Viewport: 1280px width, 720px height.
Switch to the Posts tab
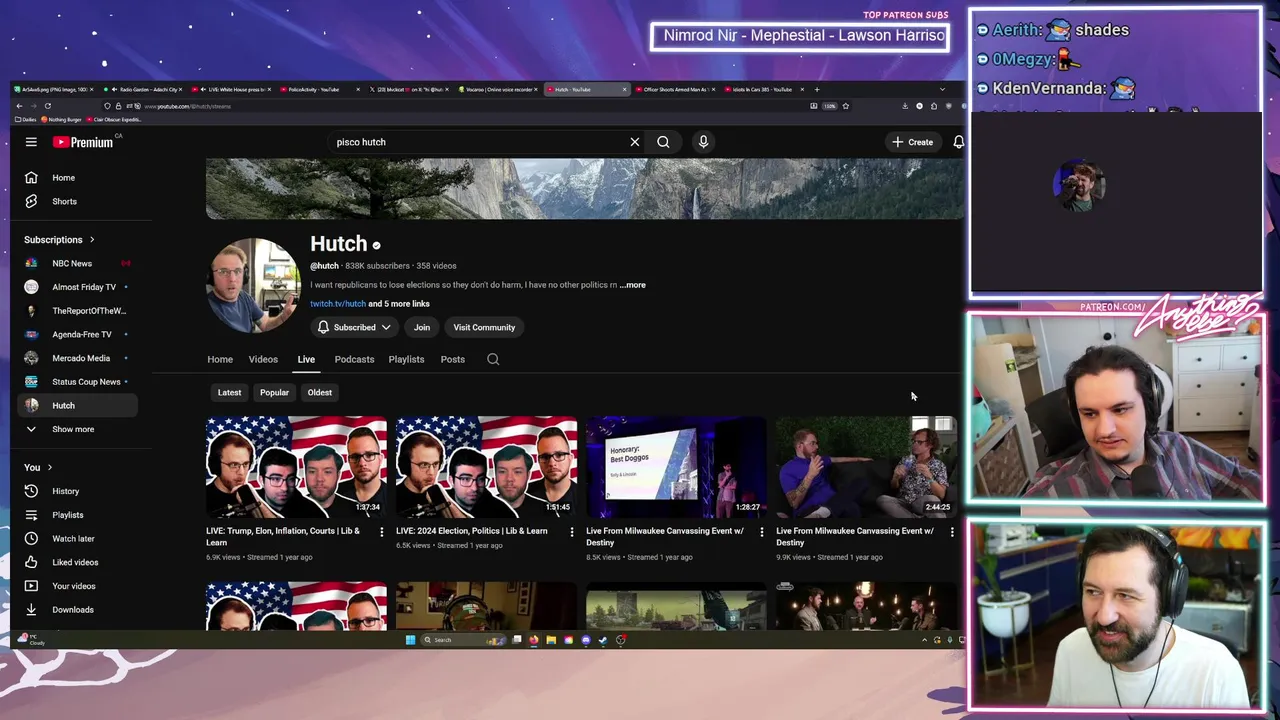(x=452, y=359)
